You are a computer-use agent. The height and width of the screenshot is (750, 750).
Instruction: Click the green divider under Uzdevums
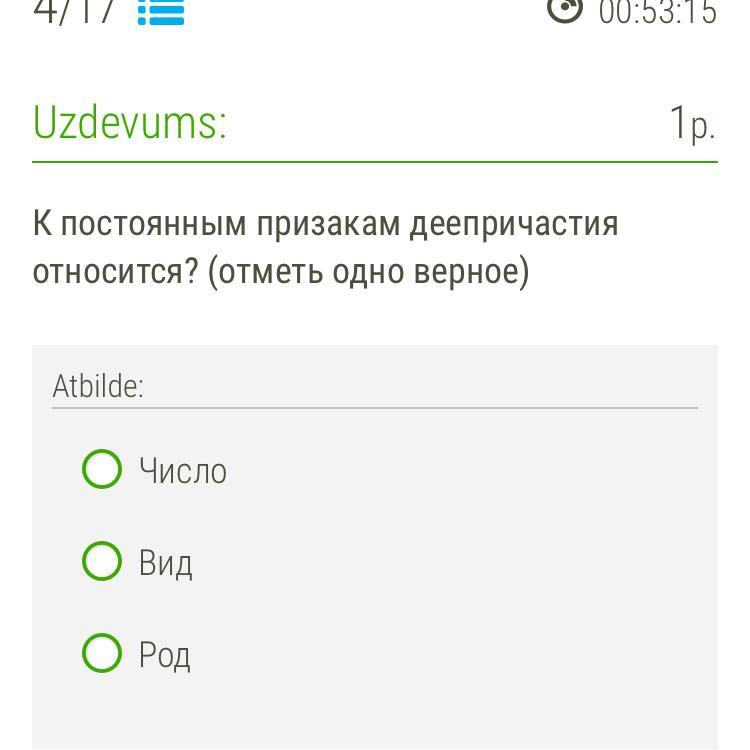pos(375,162)
